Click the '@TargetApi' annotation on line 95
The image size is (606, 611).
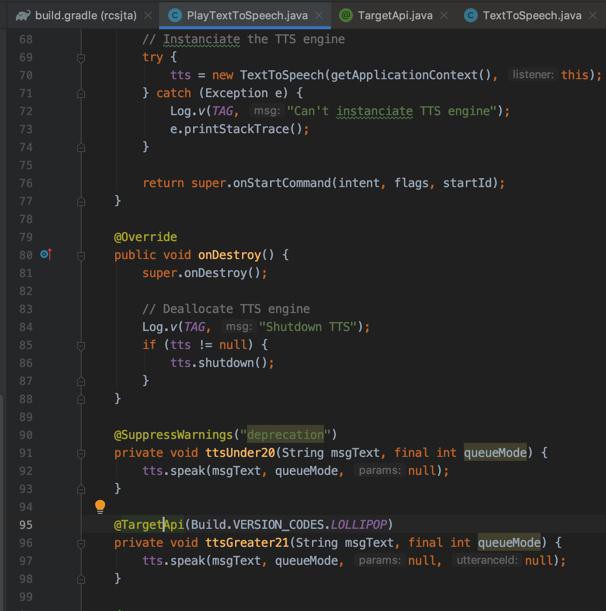click(149, 524)
